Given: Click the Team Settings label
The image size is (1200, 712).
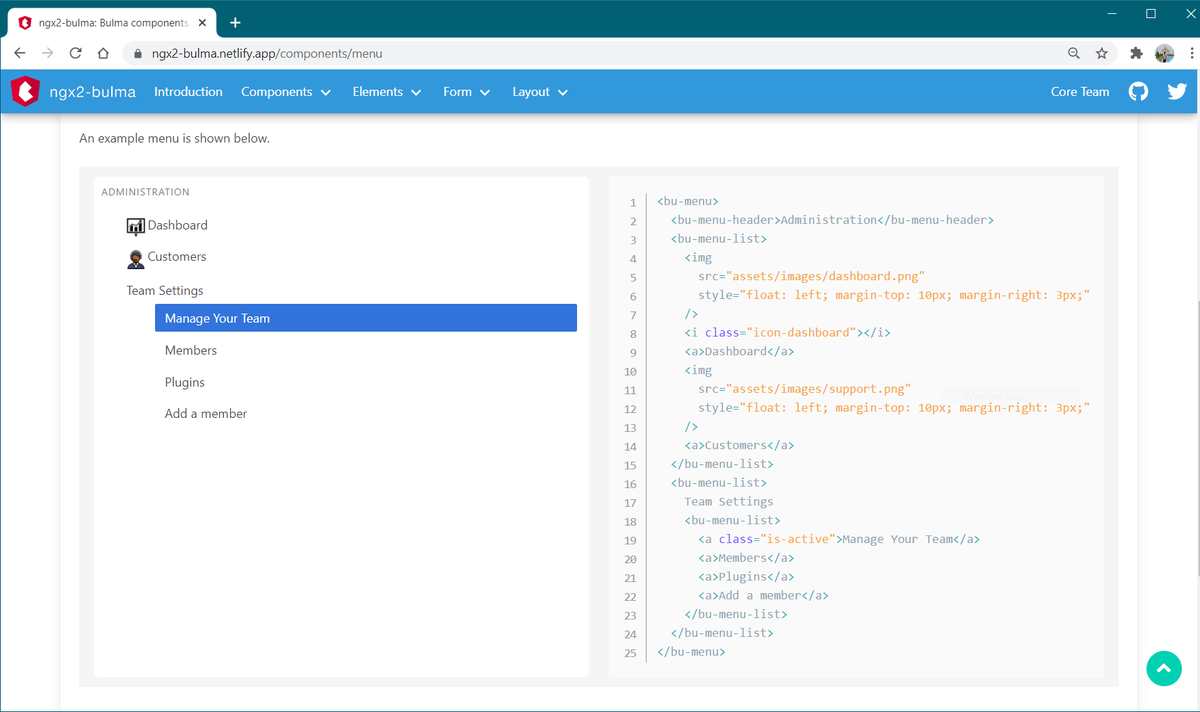Looking at the screenshot, I should coord(165,290).
